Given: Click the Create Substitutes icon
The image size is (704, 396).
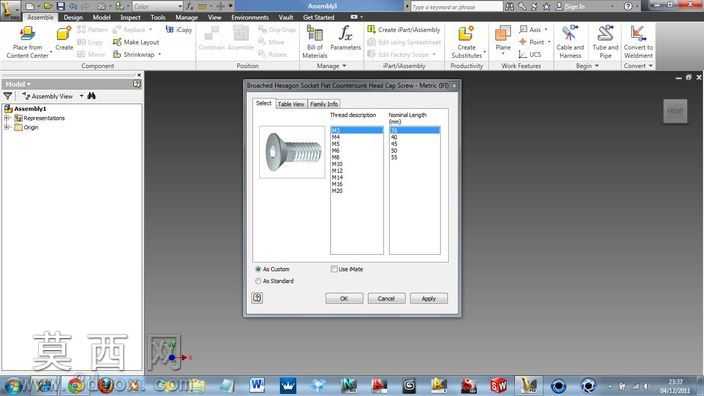Looking at the screenshot, I should coord(466,34).
